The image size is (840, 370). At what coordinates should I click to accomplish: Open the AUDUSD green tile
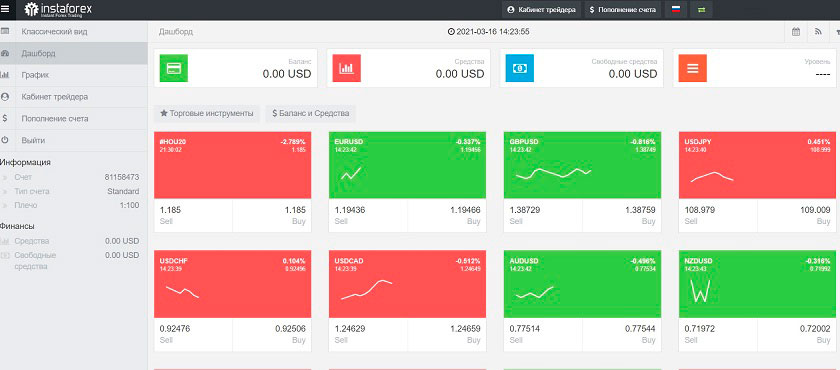pyautogui.click(x=583, y=284)
